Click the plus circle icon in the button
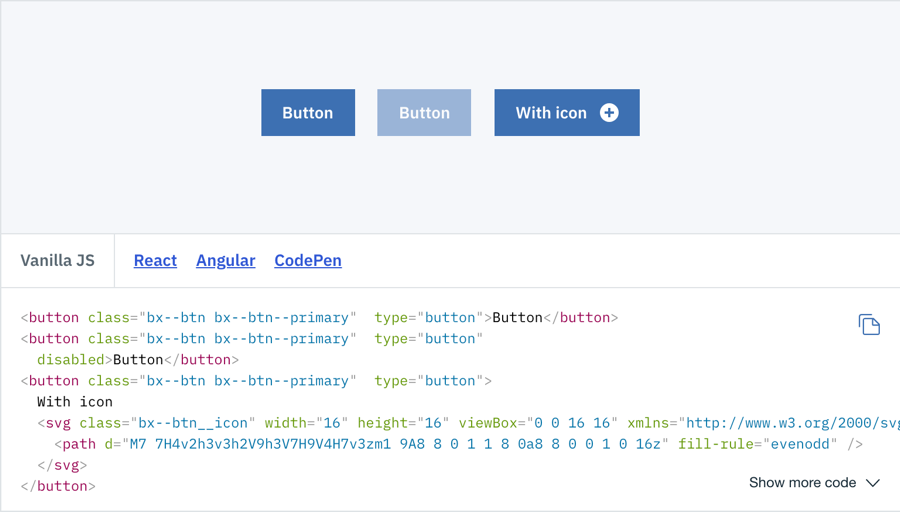This screenshot has height=512, width=900. (609, 113)
